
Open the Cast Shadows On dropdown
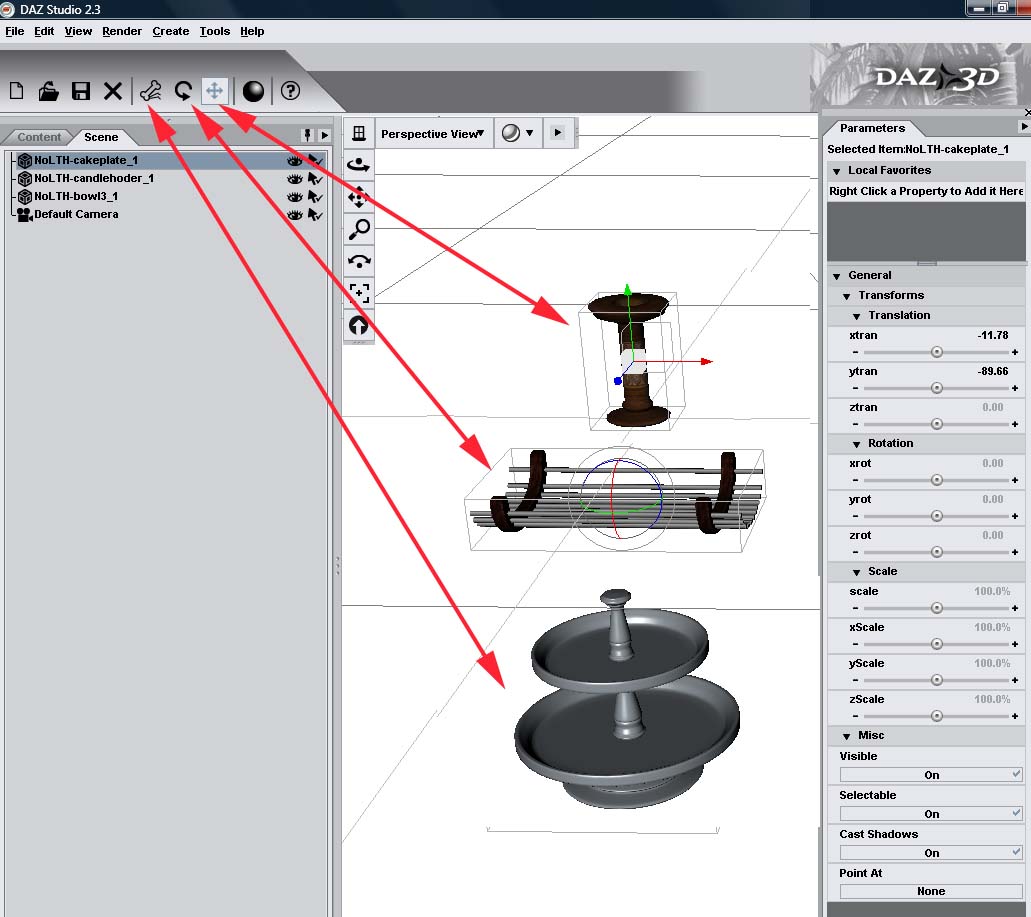(931, 853)
